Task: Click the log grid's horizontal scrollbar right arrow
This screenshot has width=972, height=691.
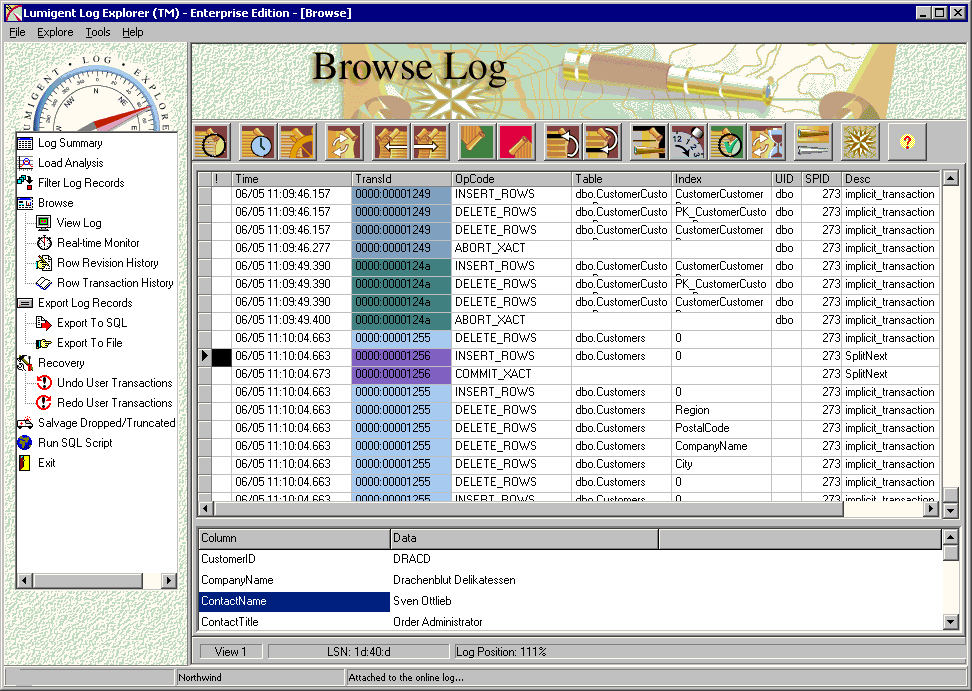Action: 930,509
